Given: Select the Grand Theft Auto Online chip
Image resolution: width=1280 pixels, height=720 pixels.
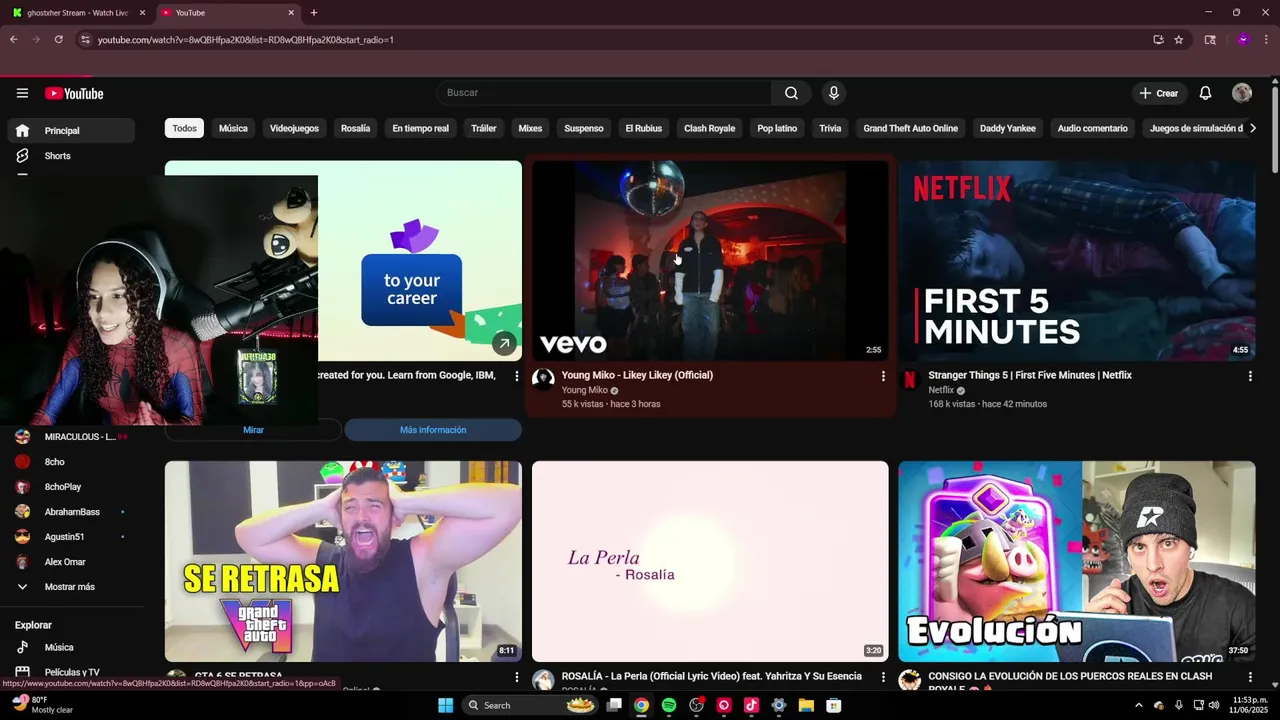Looking at the screenshot, I should pyautogui.click(x=910, y=128).
